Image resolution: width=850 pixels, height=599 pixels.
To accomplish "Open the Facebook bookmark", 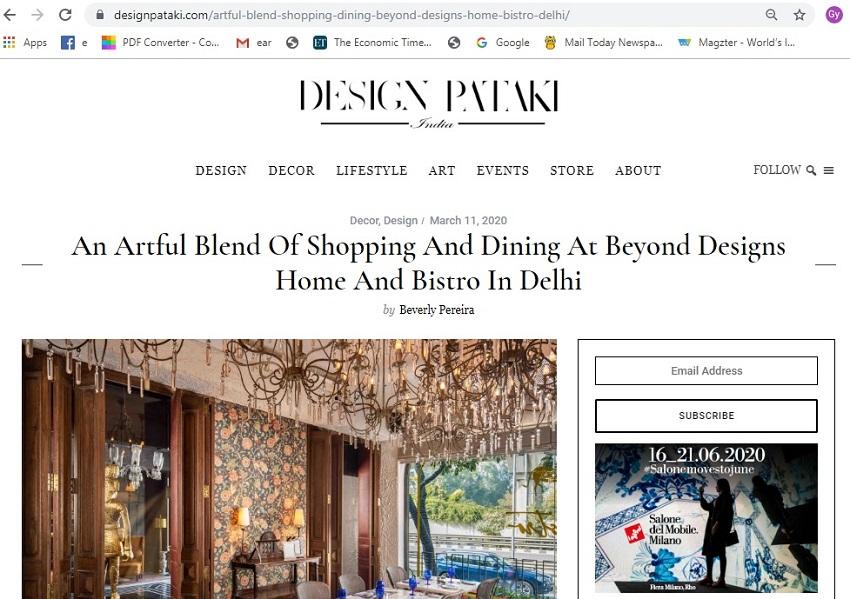I will click(x=74, y=42).
